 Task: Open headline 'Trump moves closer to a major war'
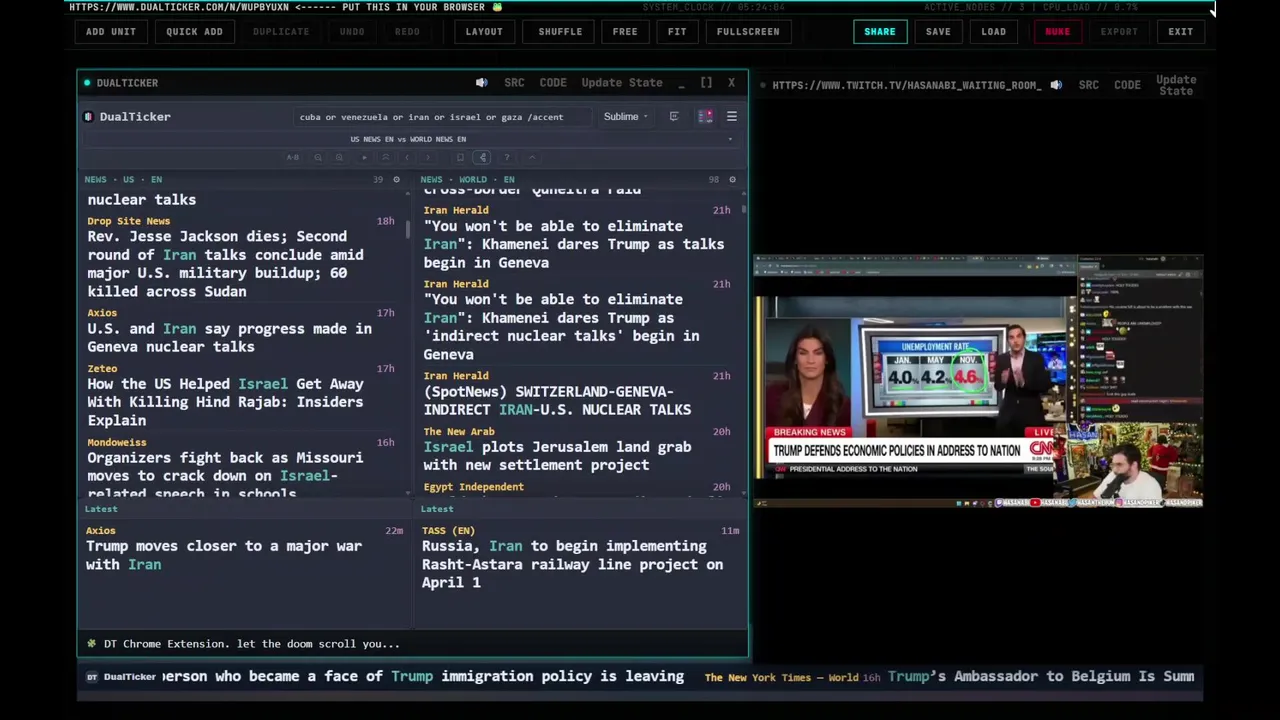pos(224,556)
